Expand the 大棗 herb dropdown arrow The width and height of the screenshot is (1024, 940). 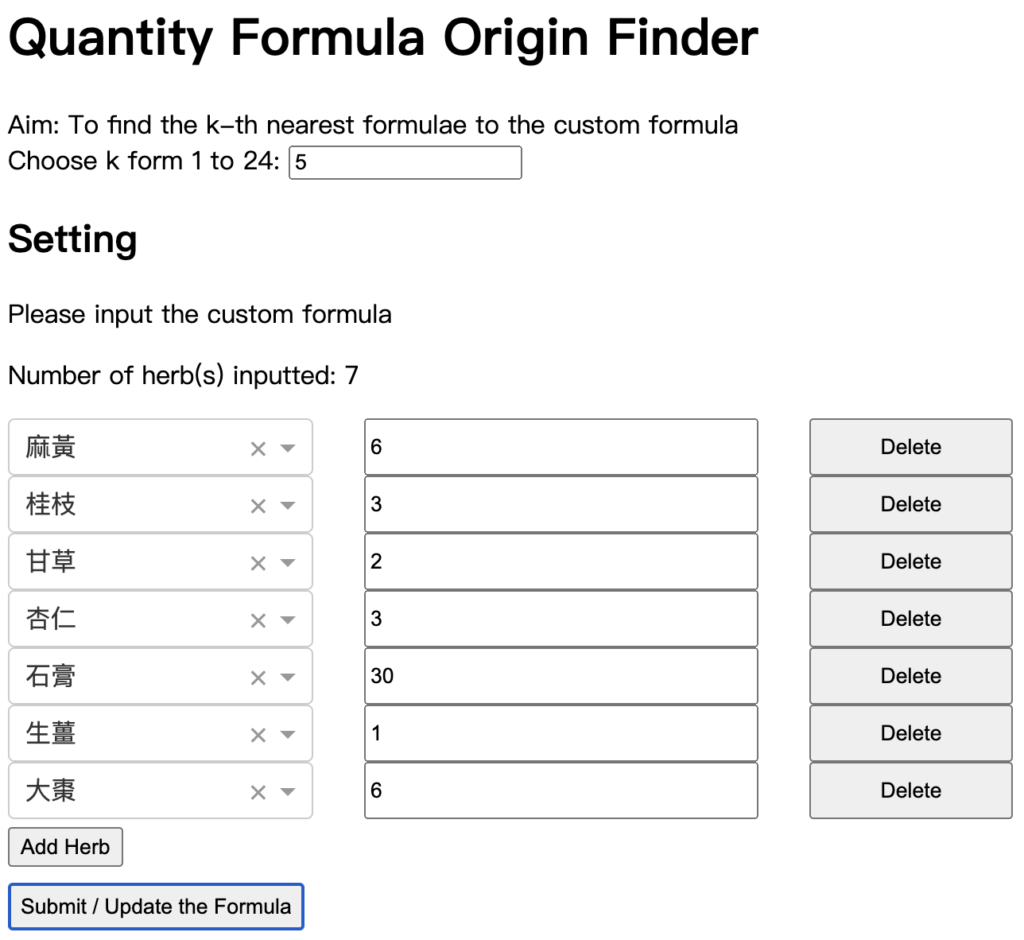click(x=288, y=792)
